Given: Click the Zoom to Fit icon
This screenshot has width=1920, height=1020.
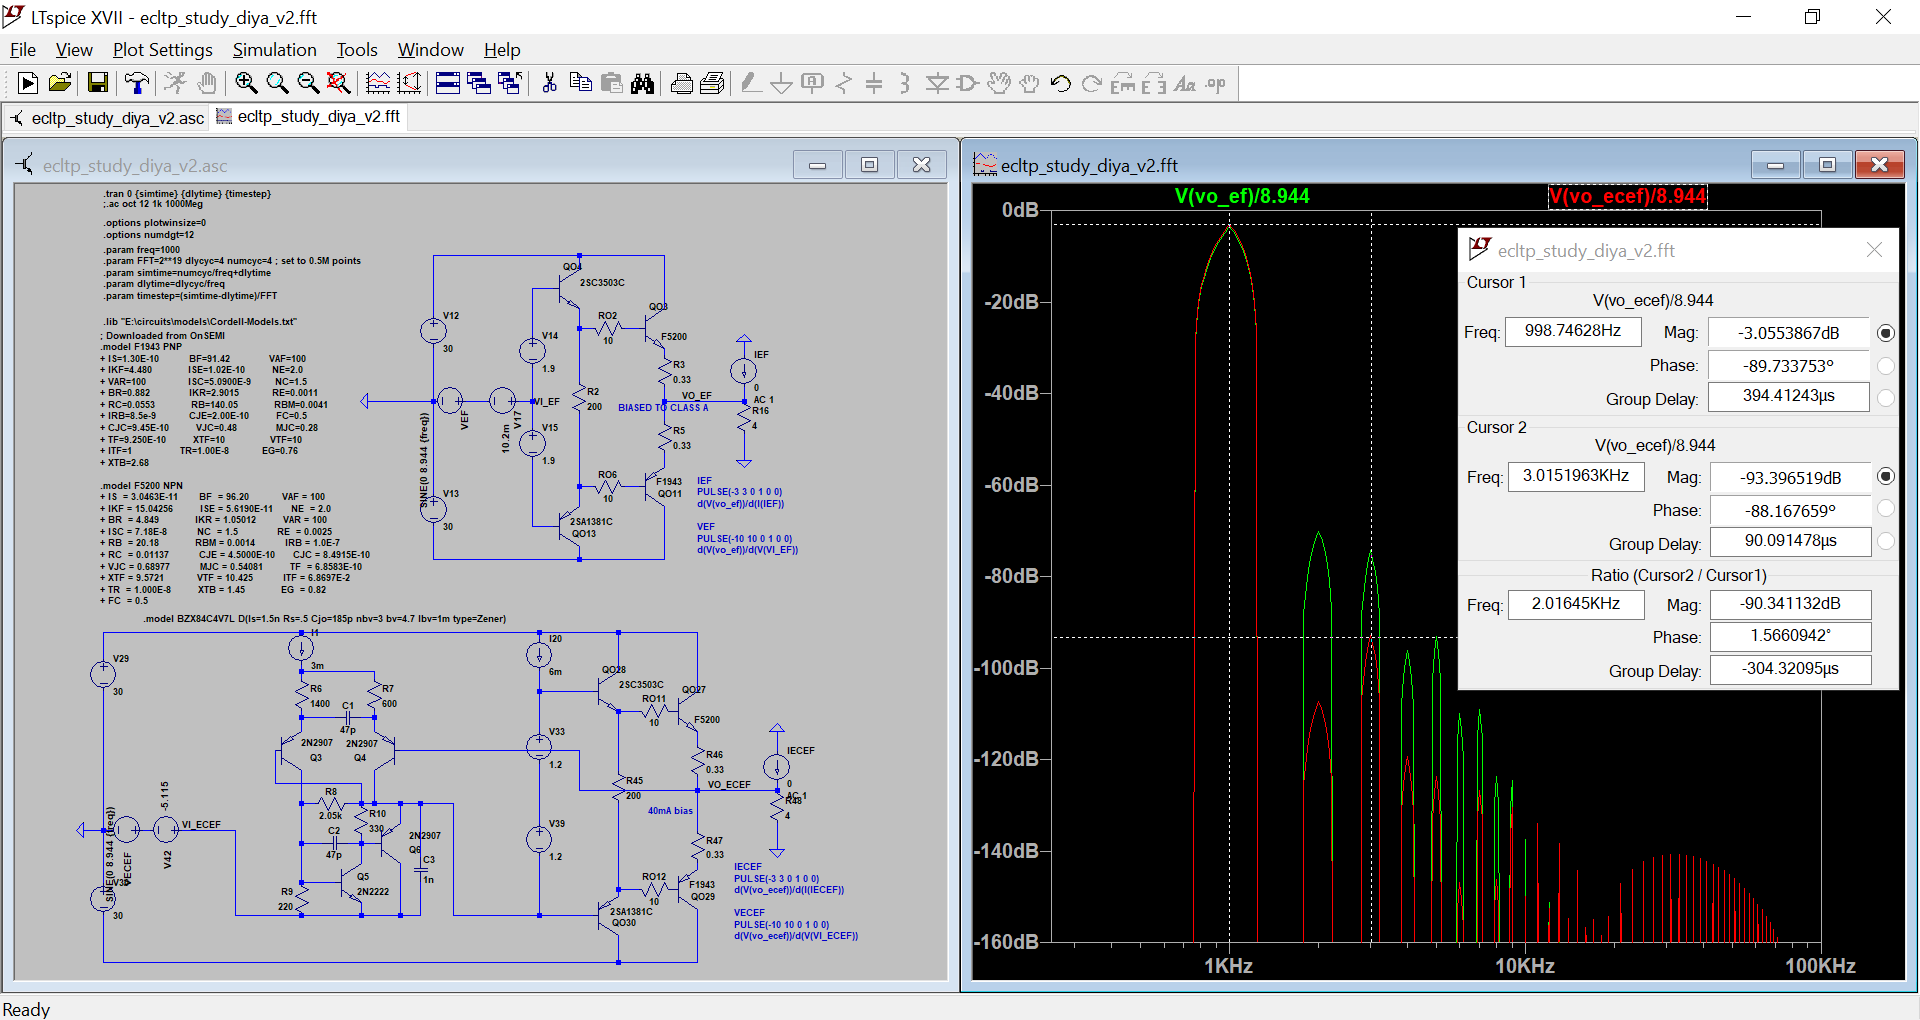Looking at the screenshot, I should (339, 84).
